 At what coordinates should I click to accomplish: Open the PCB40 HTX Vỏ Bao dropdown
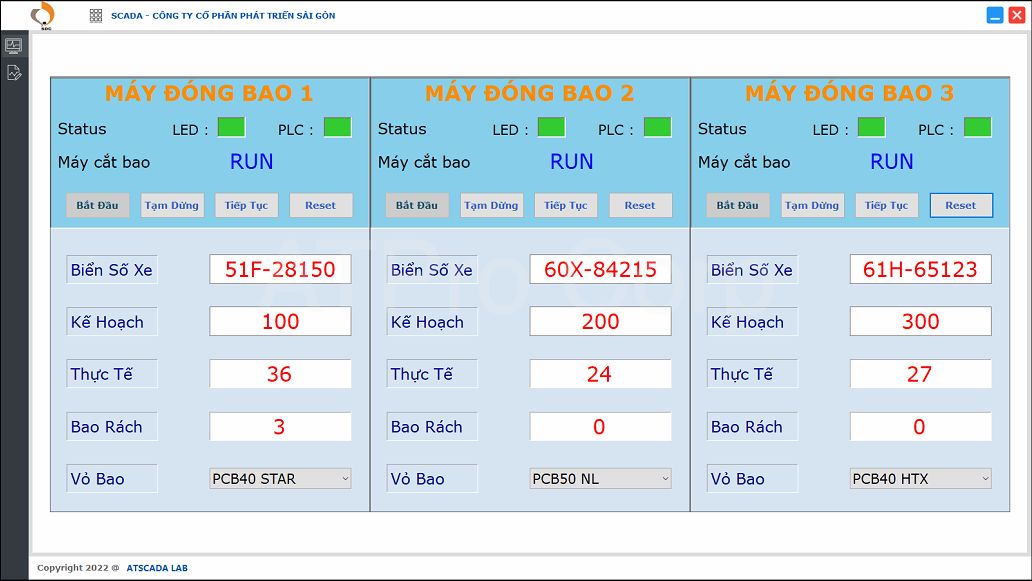tap(920, 479)
